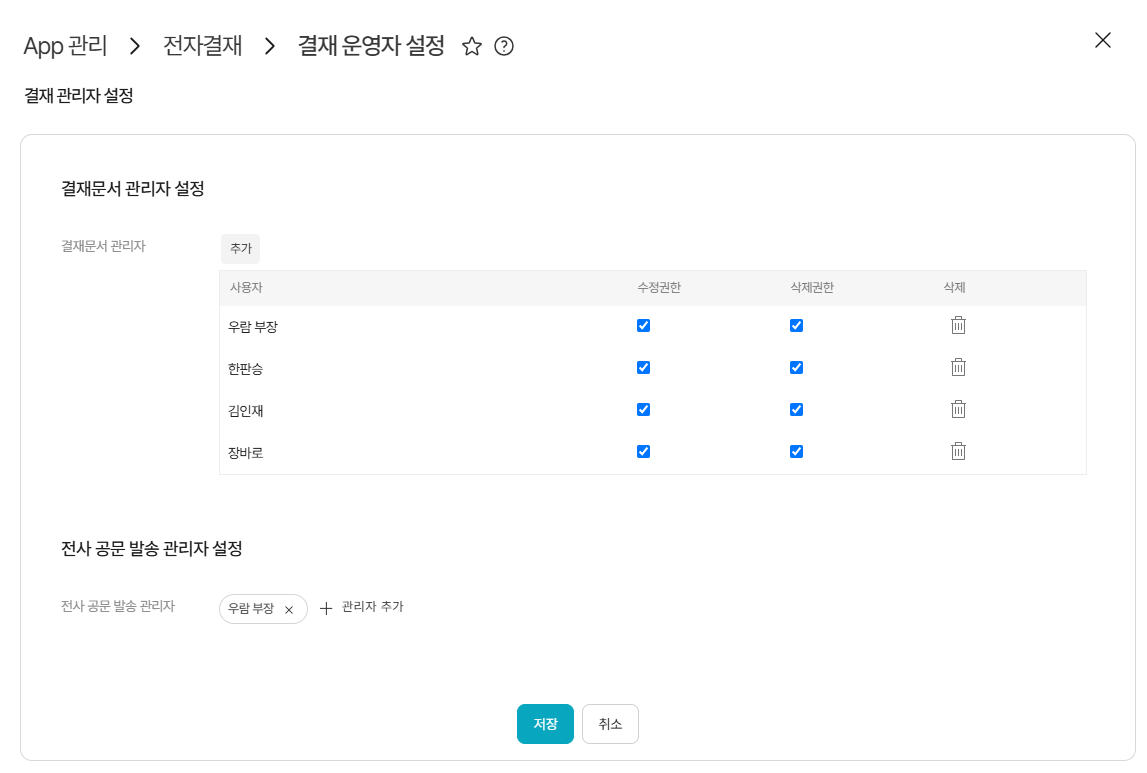Select the 우람 부장 manager chip
1147x773 pixels.
click(251, 609)
